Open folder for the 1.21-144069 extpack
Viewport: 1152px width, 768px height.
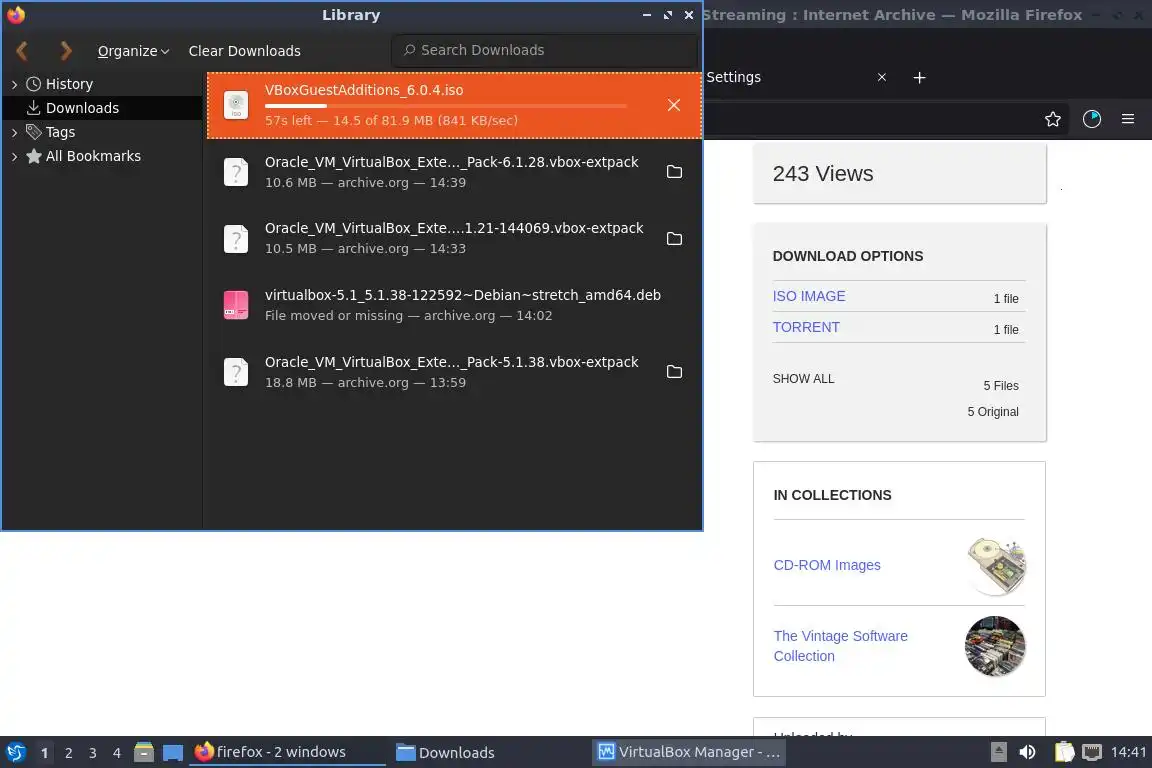pyautogui.click(x=674, y=238)
